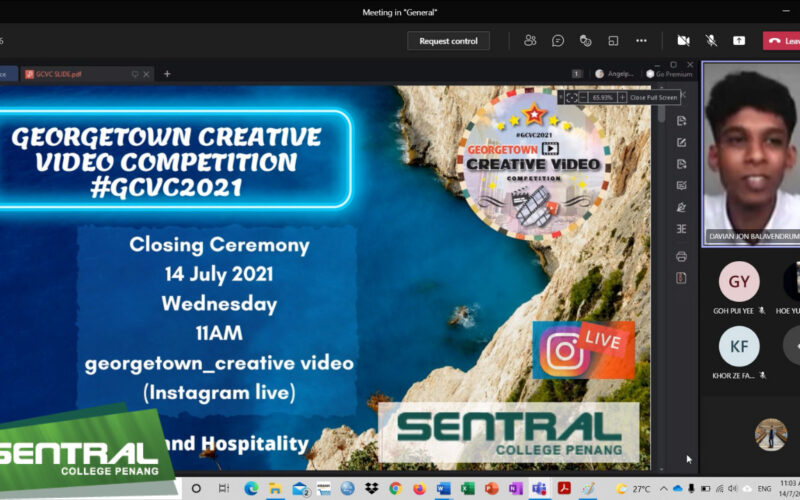
Task: Open Adobe Acrobat from taskbar
Action: point(564,488)
